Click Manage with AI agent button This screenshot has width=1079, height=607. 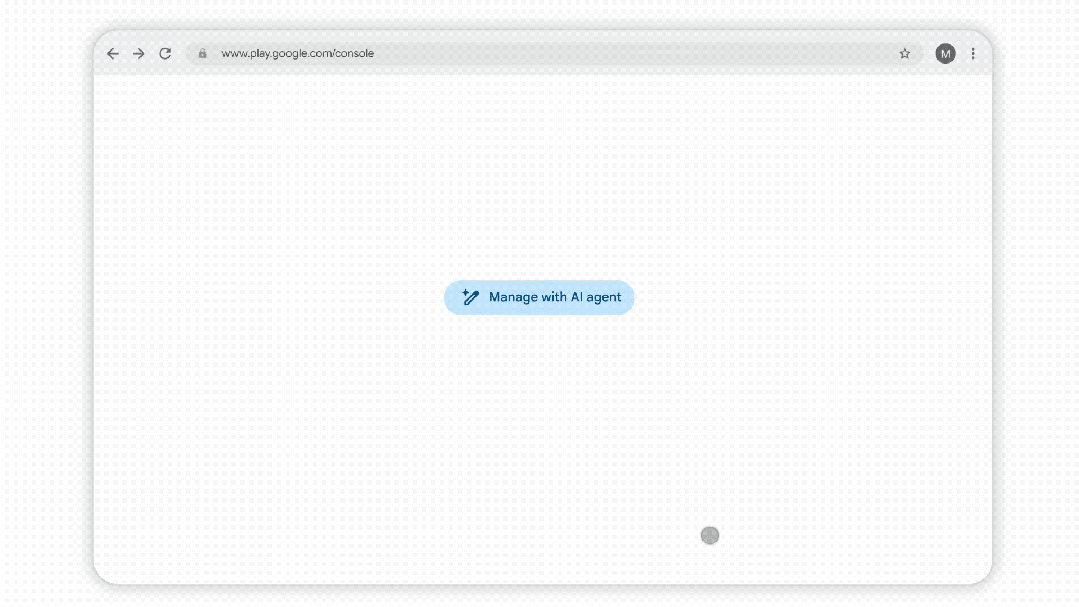pyautogui.click(x=539, y=297)
